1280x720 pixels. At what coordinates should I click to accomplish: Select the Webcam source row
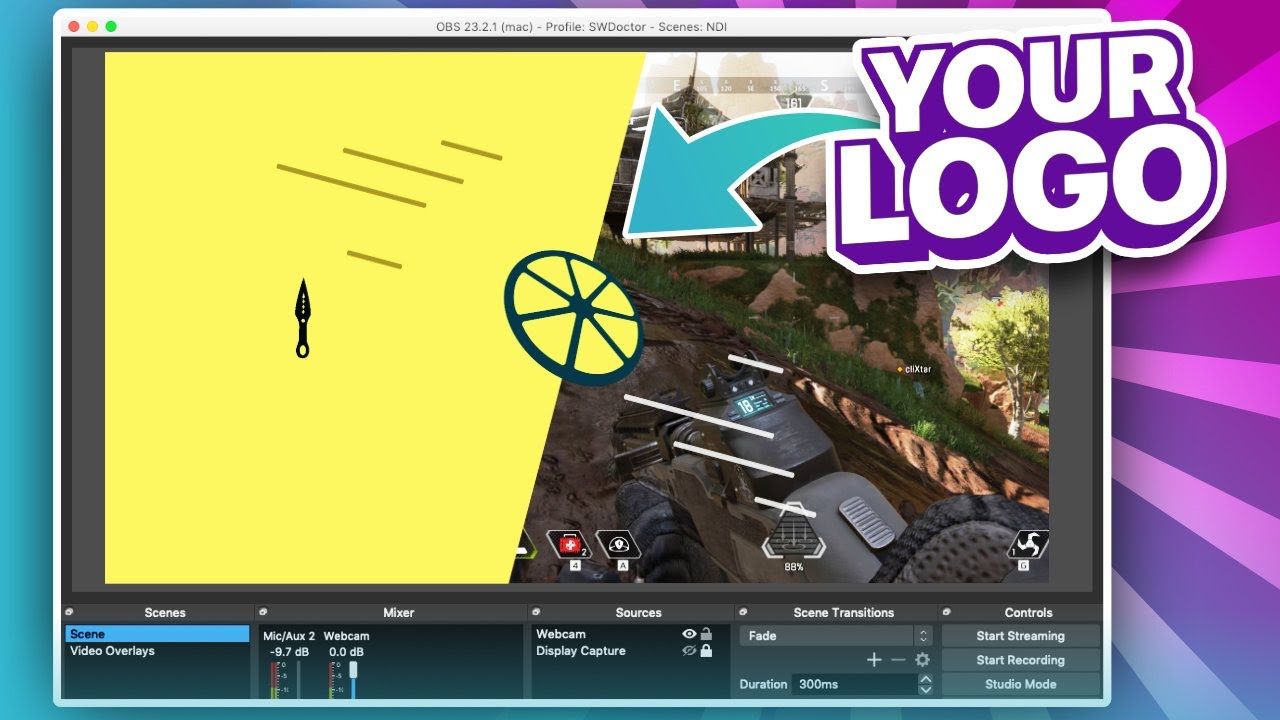click(x=630, y=634)
